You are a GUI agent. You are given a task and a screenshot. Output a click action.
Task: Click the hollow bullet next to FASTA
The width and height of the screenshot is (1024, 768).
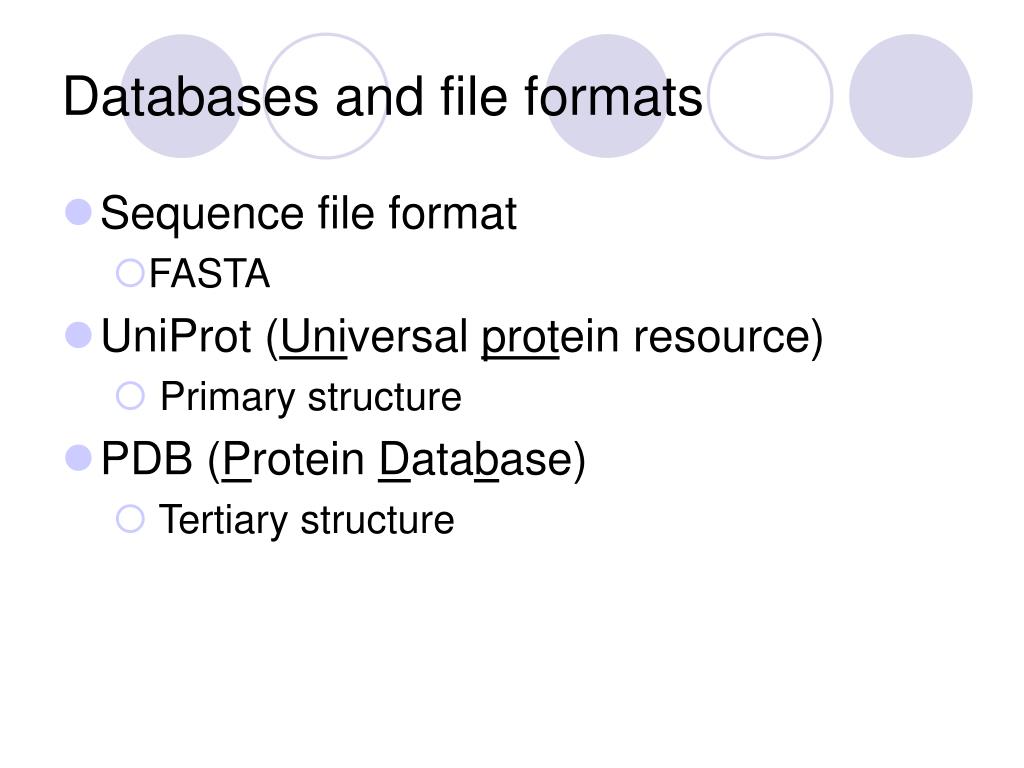pyautogui.click(x=130, y=273)
